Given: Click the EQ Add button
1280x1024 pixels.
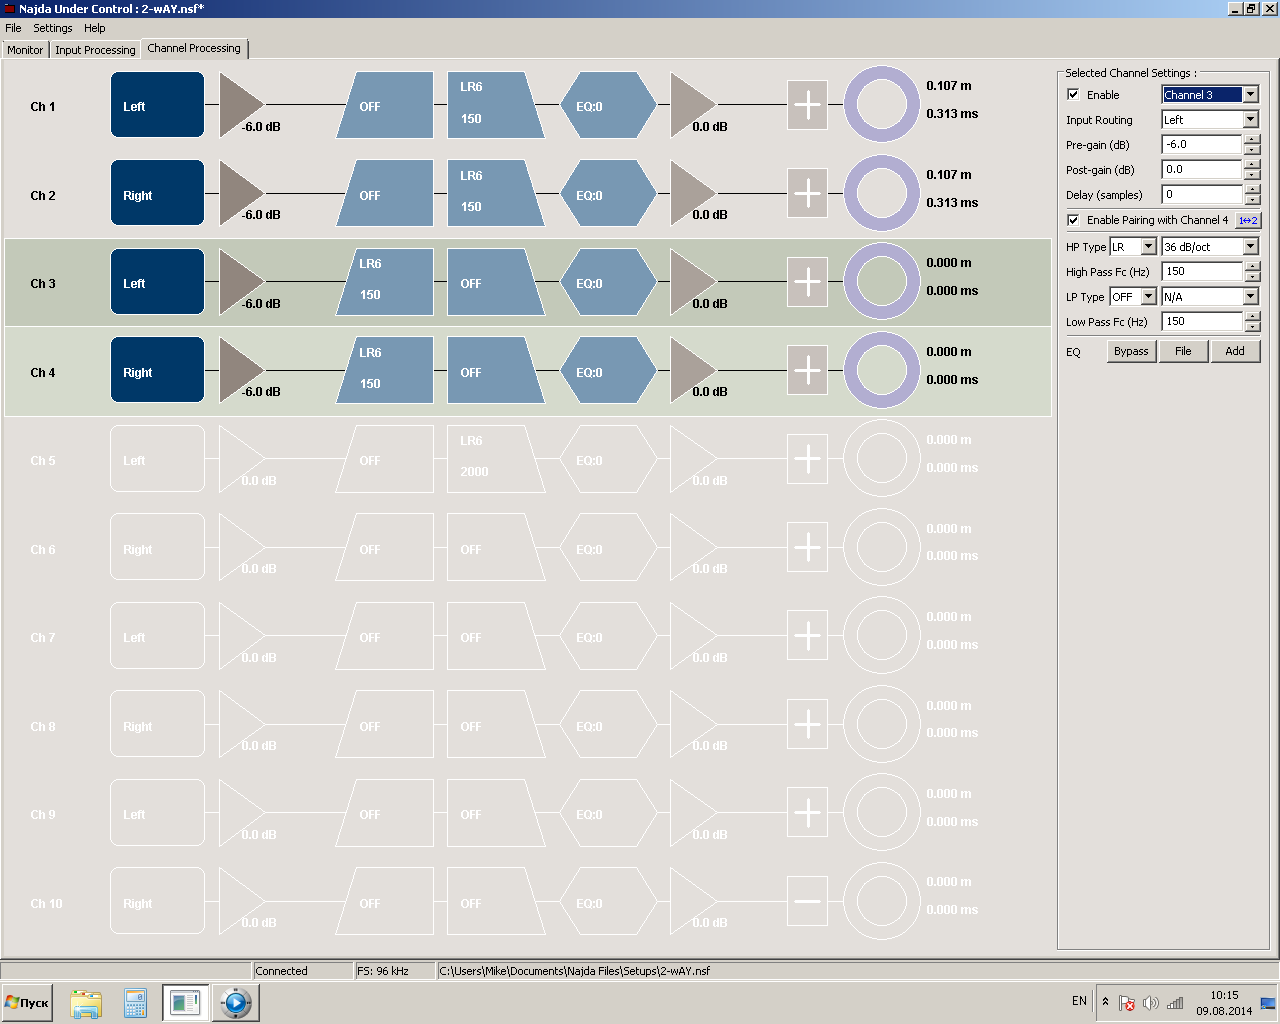Looking at the screenshot, I should pos(1235,351).
